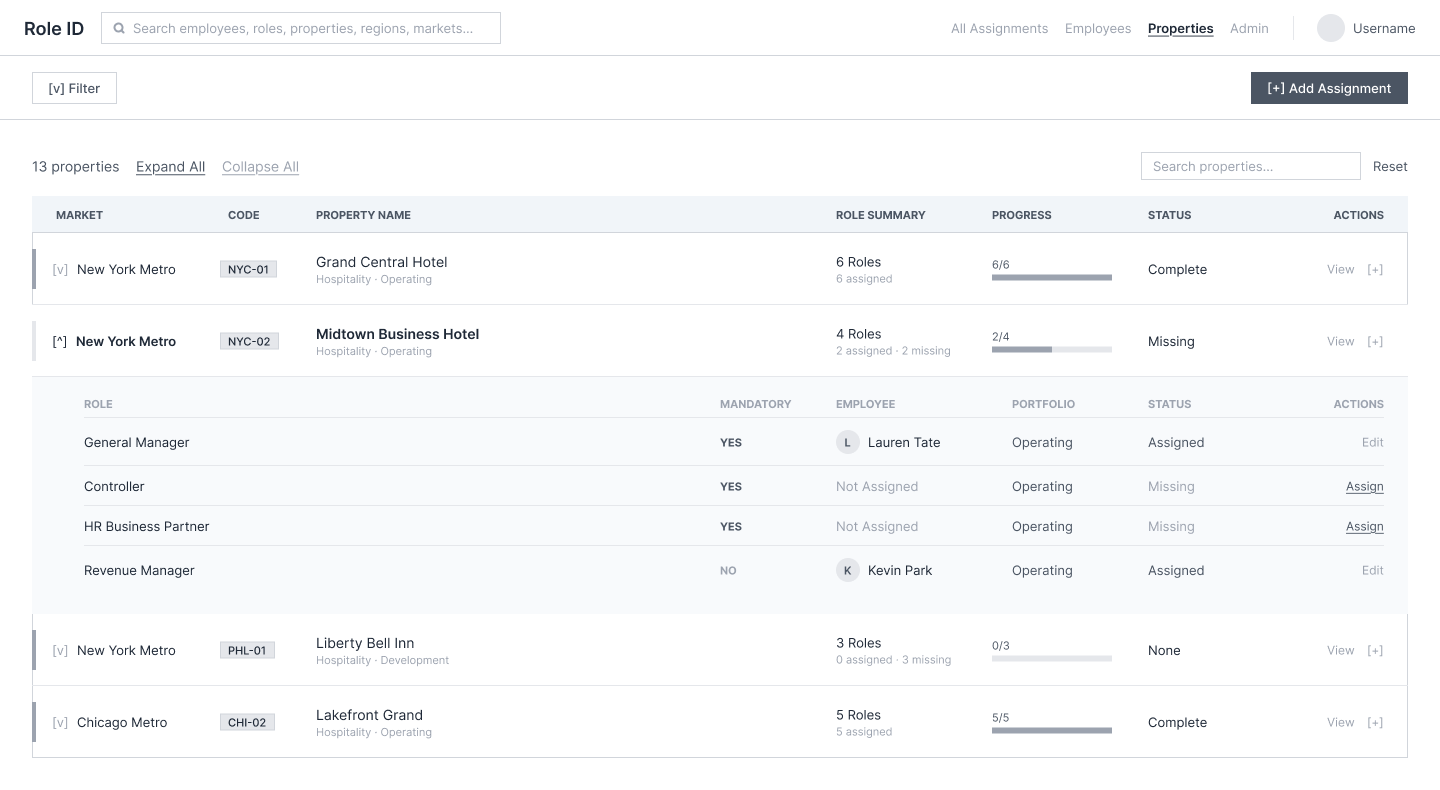Click the Role ID logo

[x=54, y=28]
